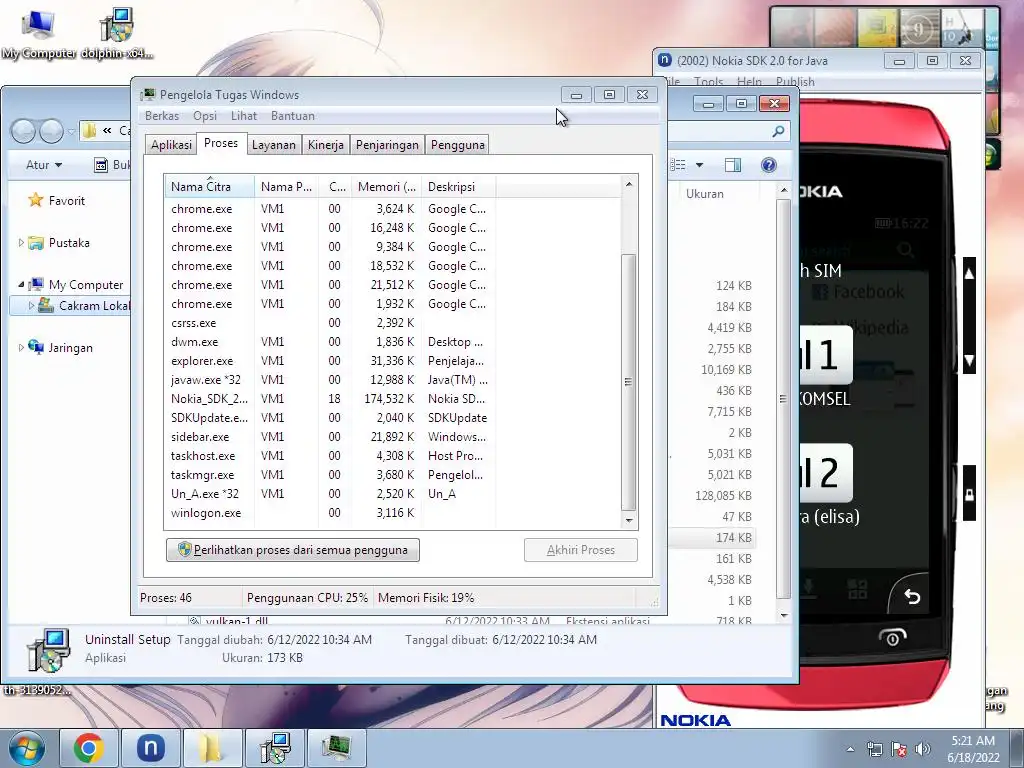Open the Berkas menu in Task Manager
1024x768 pixels.
tap(162, 116)
